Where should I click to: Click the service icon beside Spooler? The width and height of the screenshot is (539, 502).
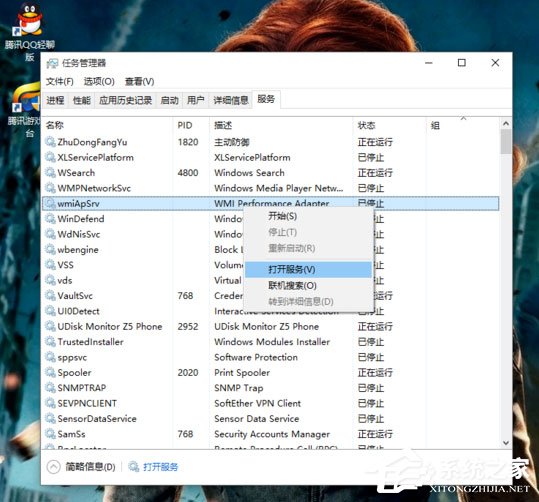coord(50,372)
